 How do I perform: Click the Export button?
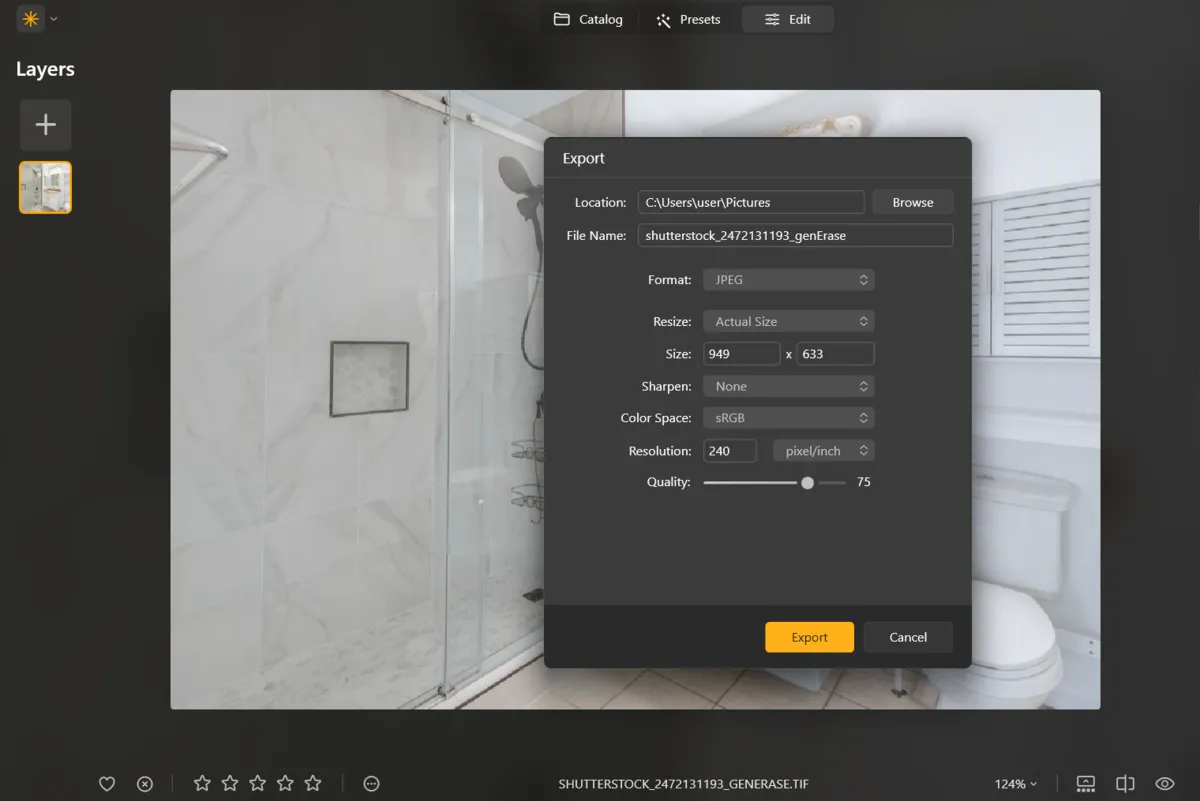click(809, 637)
